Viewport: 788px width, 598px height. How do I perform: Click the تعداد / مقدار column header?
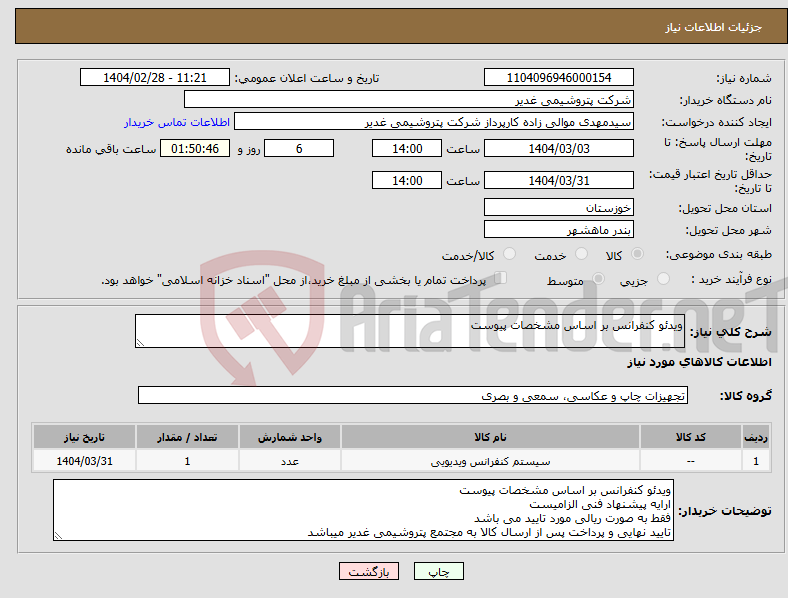coord(187,437)
